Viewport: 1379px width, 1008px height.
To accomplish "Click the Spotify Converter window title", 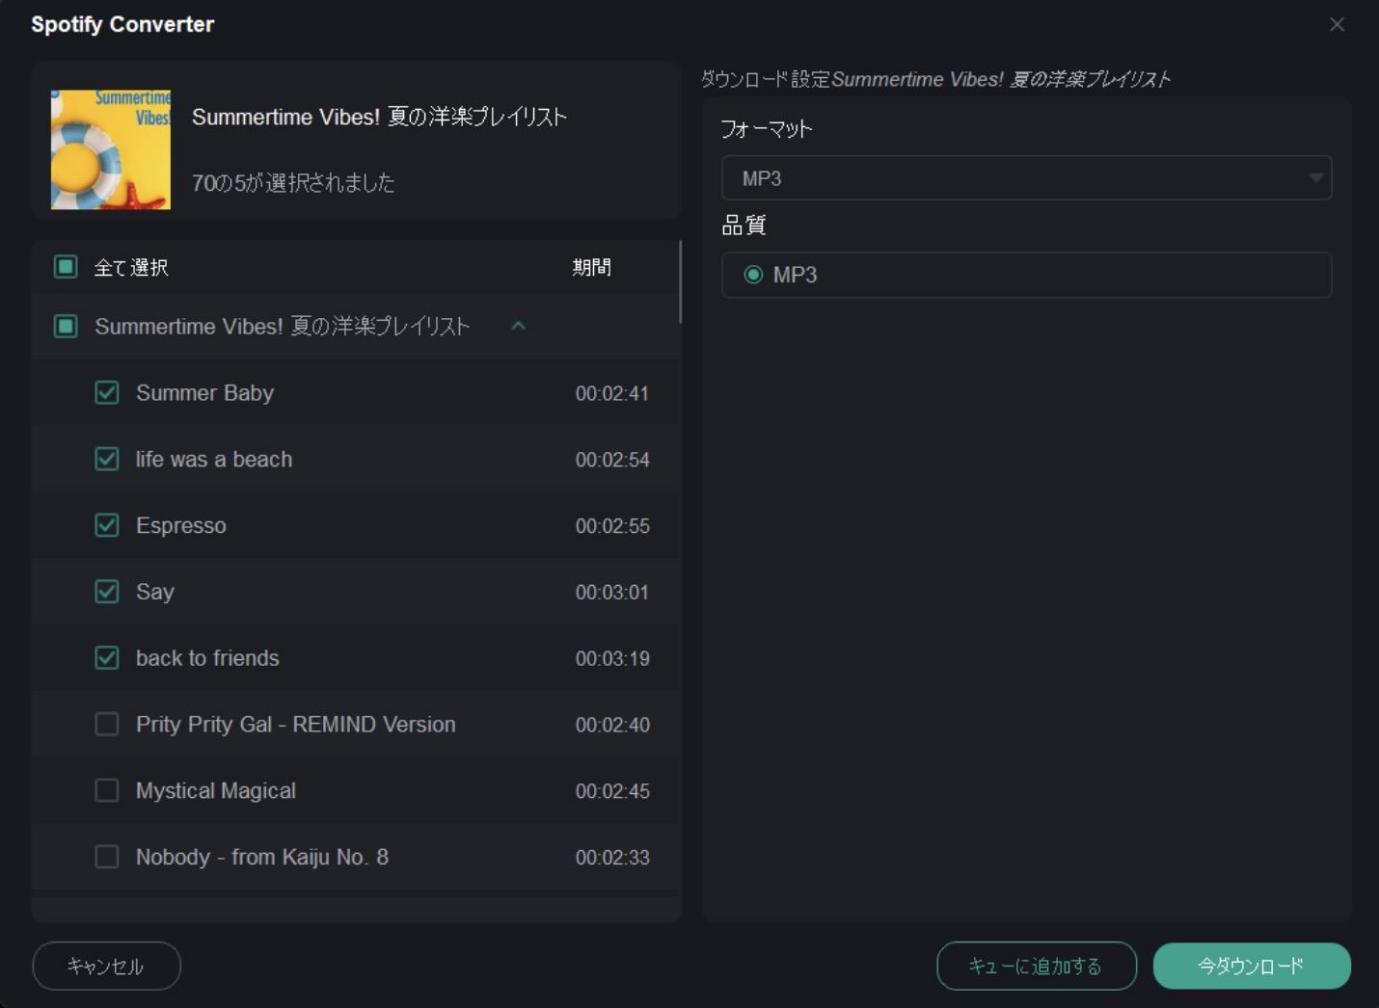I will pyautogui.click(x=122, y=24).
